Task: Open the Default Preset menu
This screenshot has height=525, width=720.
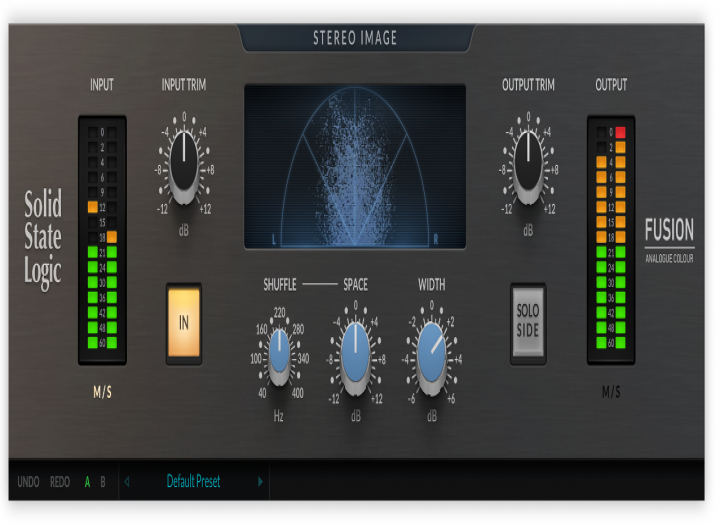Action: [x=193, y=481]
